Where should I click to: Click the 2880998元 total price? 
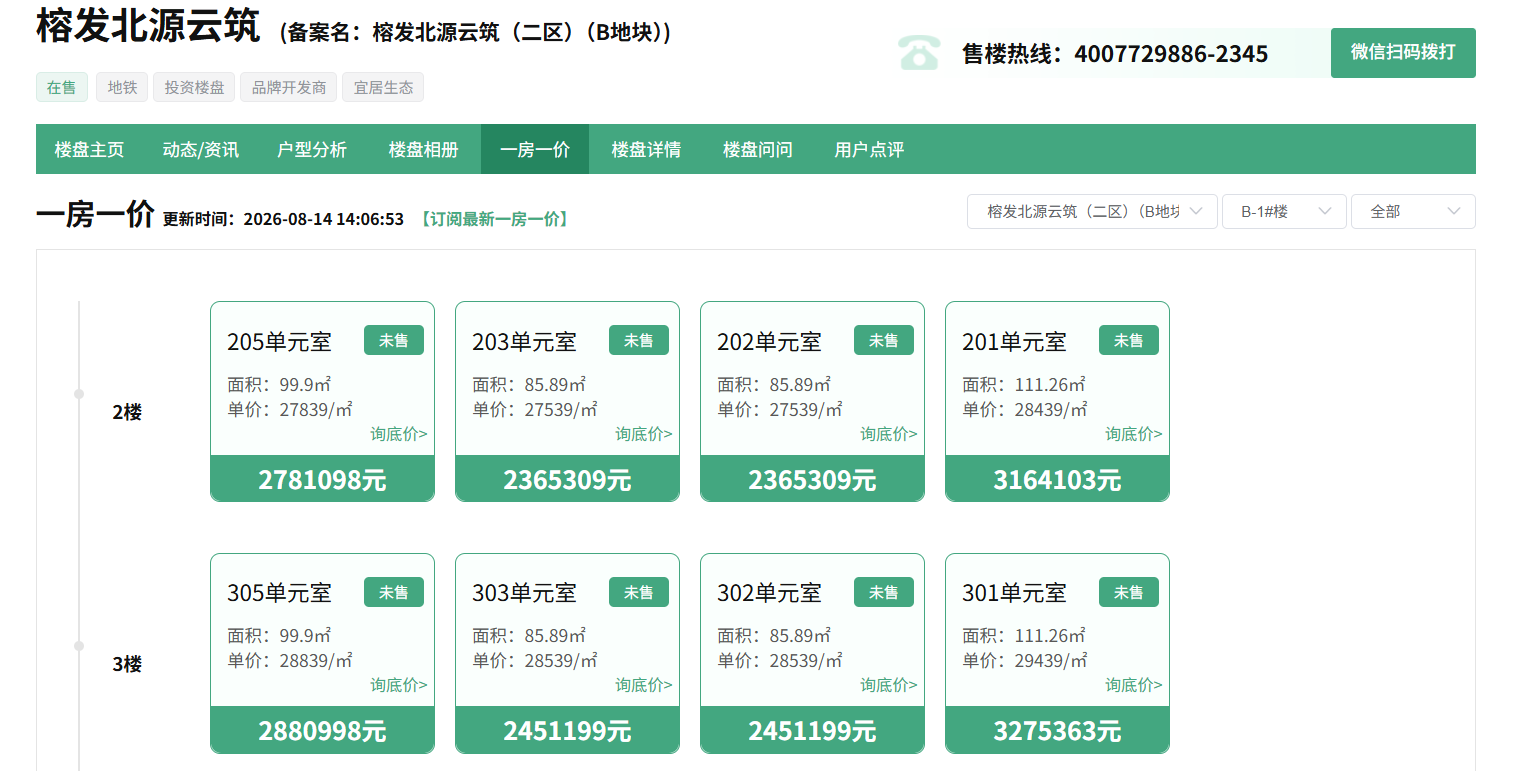322,730
